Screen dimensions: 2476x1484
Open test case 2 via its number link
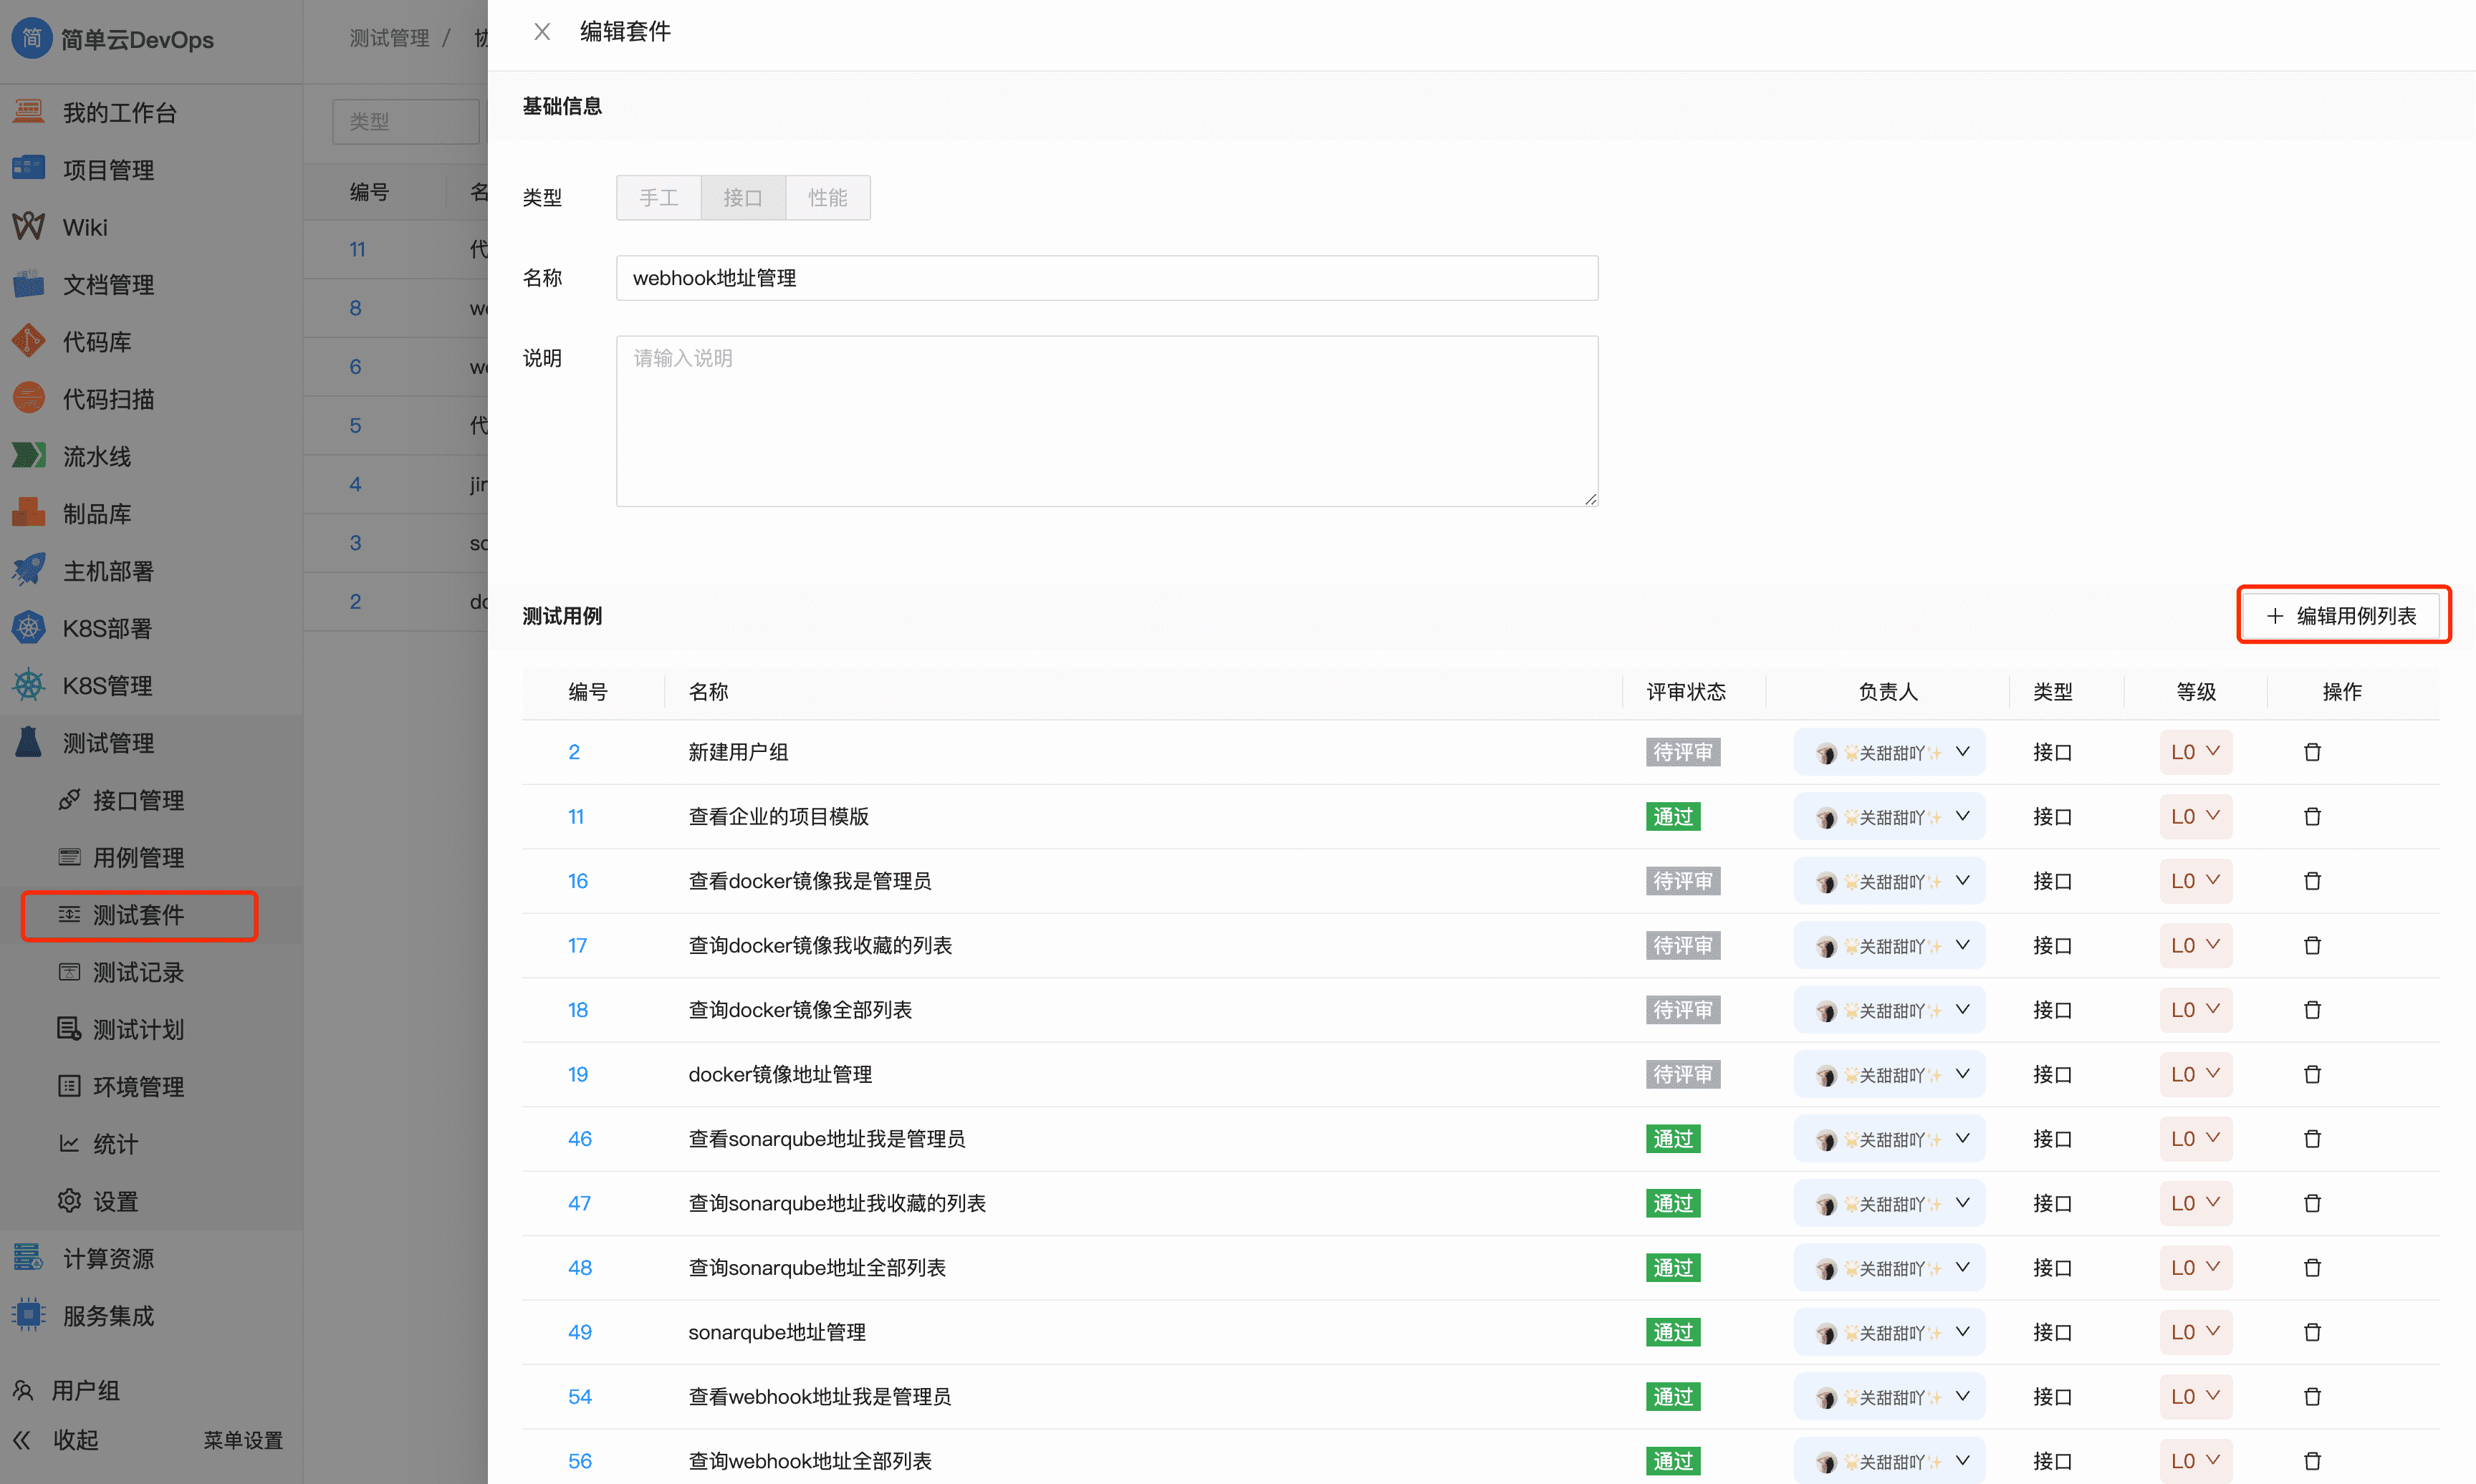(x=575, y=751)
